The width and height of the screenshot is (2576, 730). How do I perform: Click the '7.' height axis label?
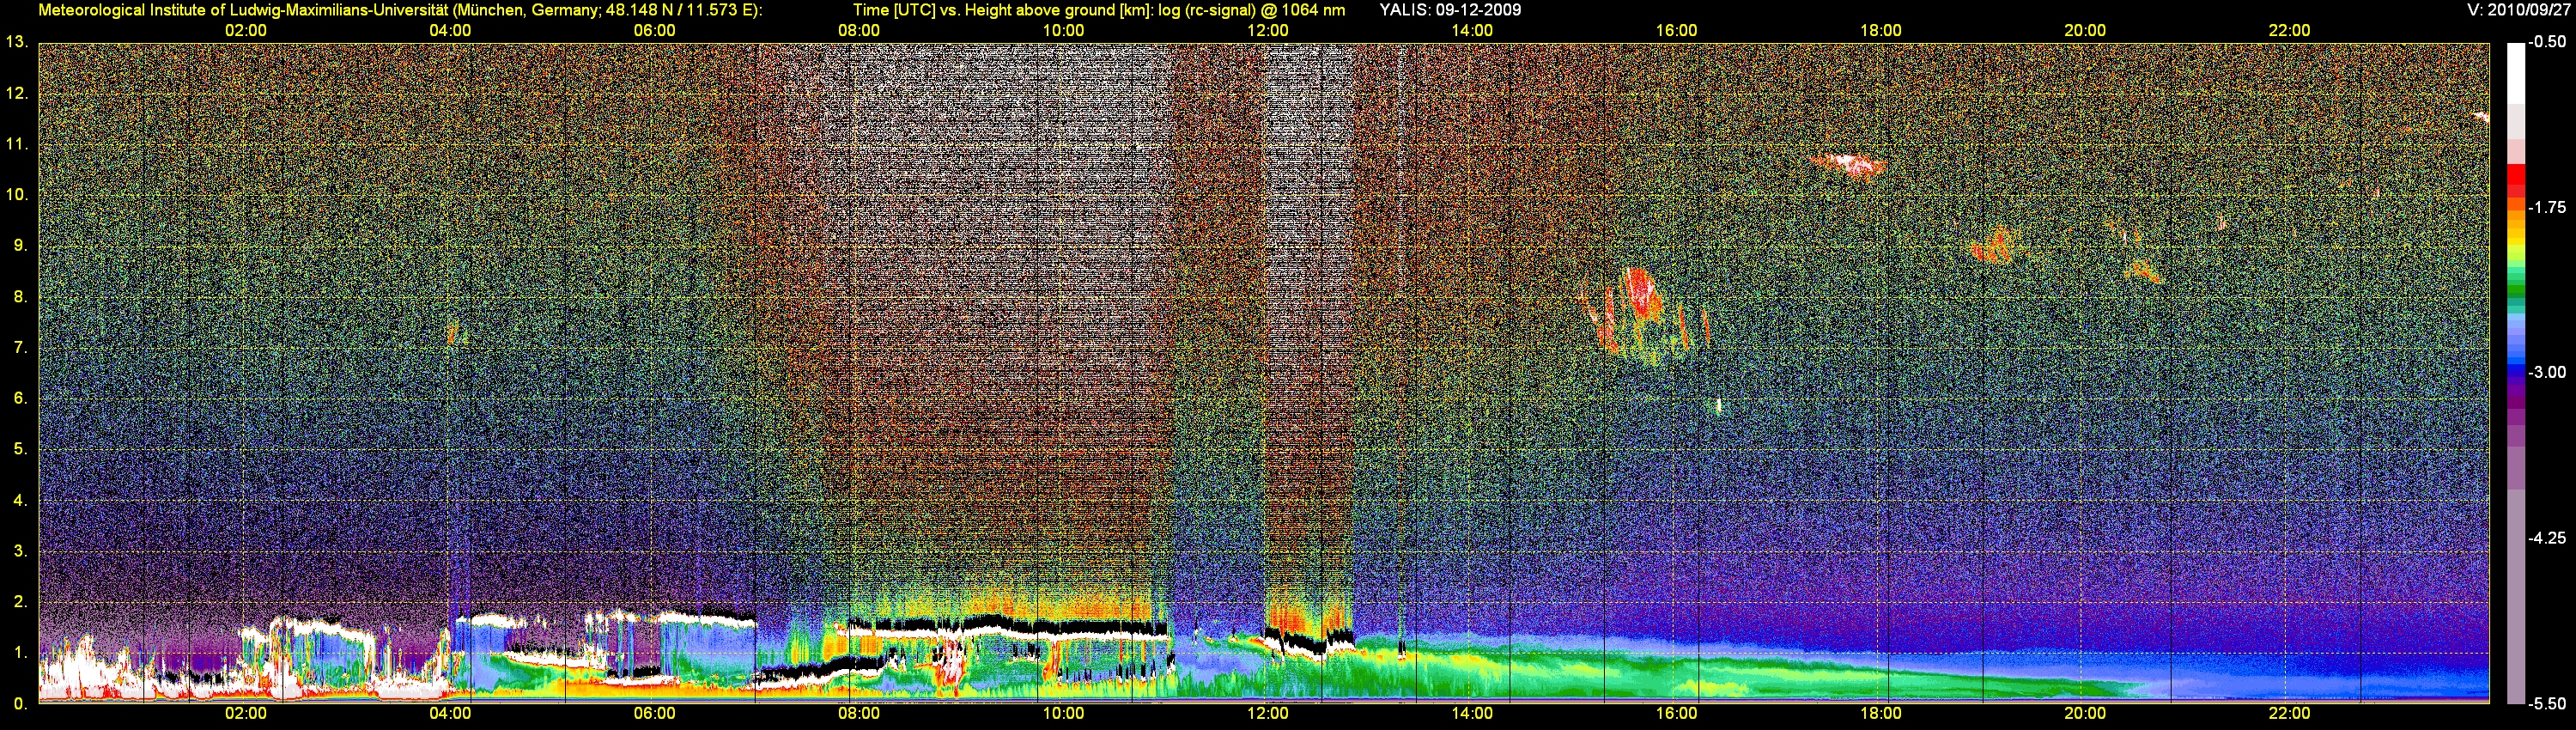coord(20,348)
